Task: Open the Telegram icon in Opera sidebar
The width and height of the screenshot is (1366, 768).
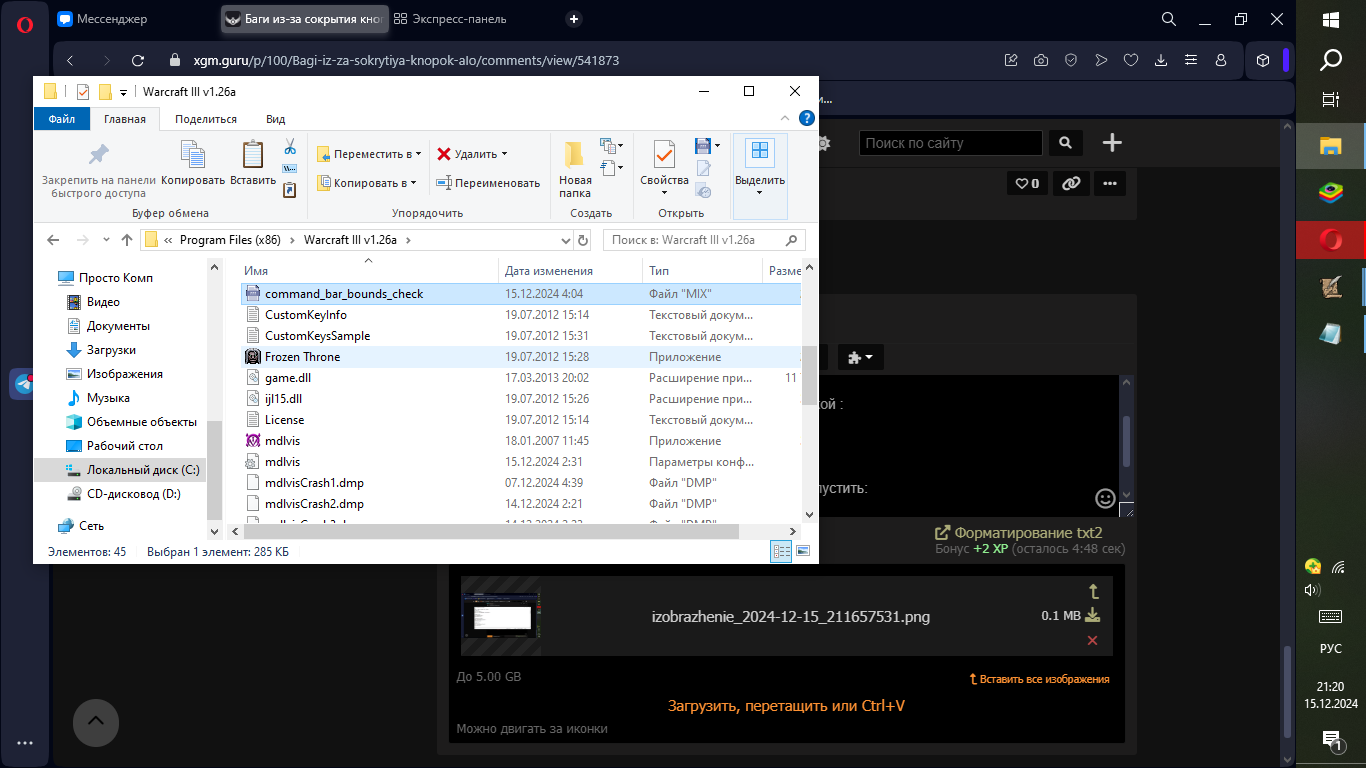Action: click(24, 383)
